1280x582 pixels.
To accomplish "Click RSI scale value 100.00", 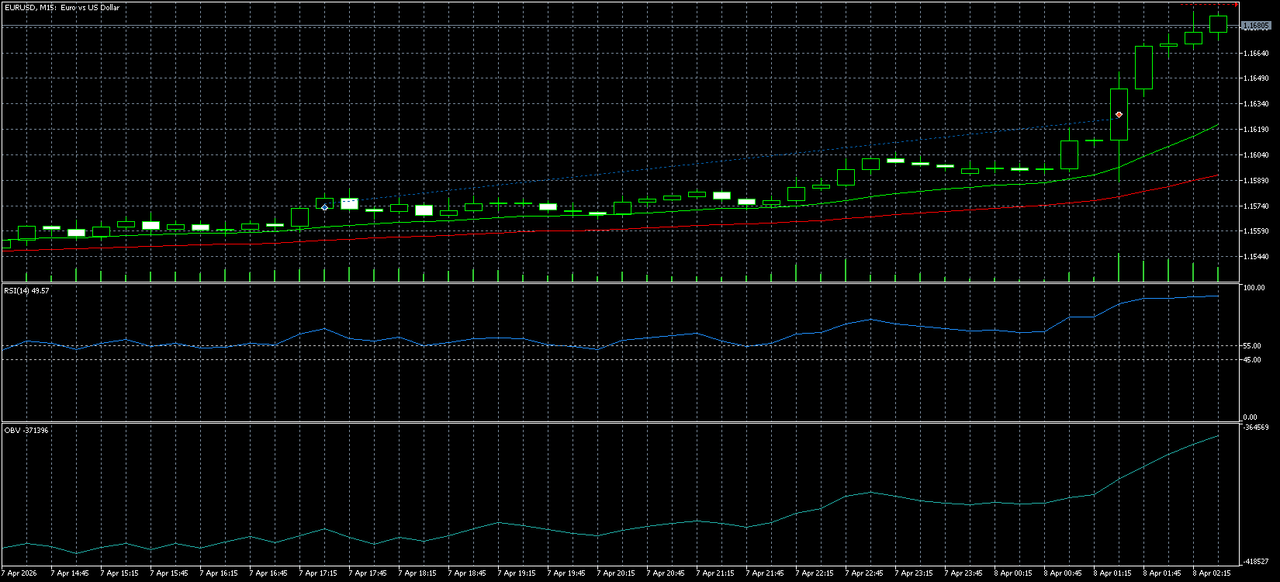I will (x=1254, y=288).
